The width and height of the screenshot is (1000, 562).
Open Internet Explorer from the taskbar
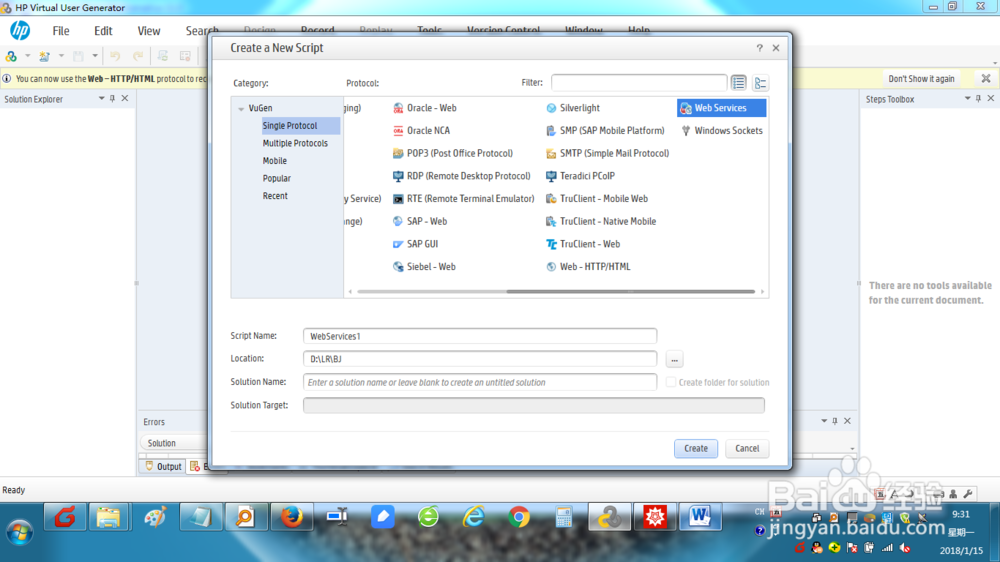coord(473,517)
